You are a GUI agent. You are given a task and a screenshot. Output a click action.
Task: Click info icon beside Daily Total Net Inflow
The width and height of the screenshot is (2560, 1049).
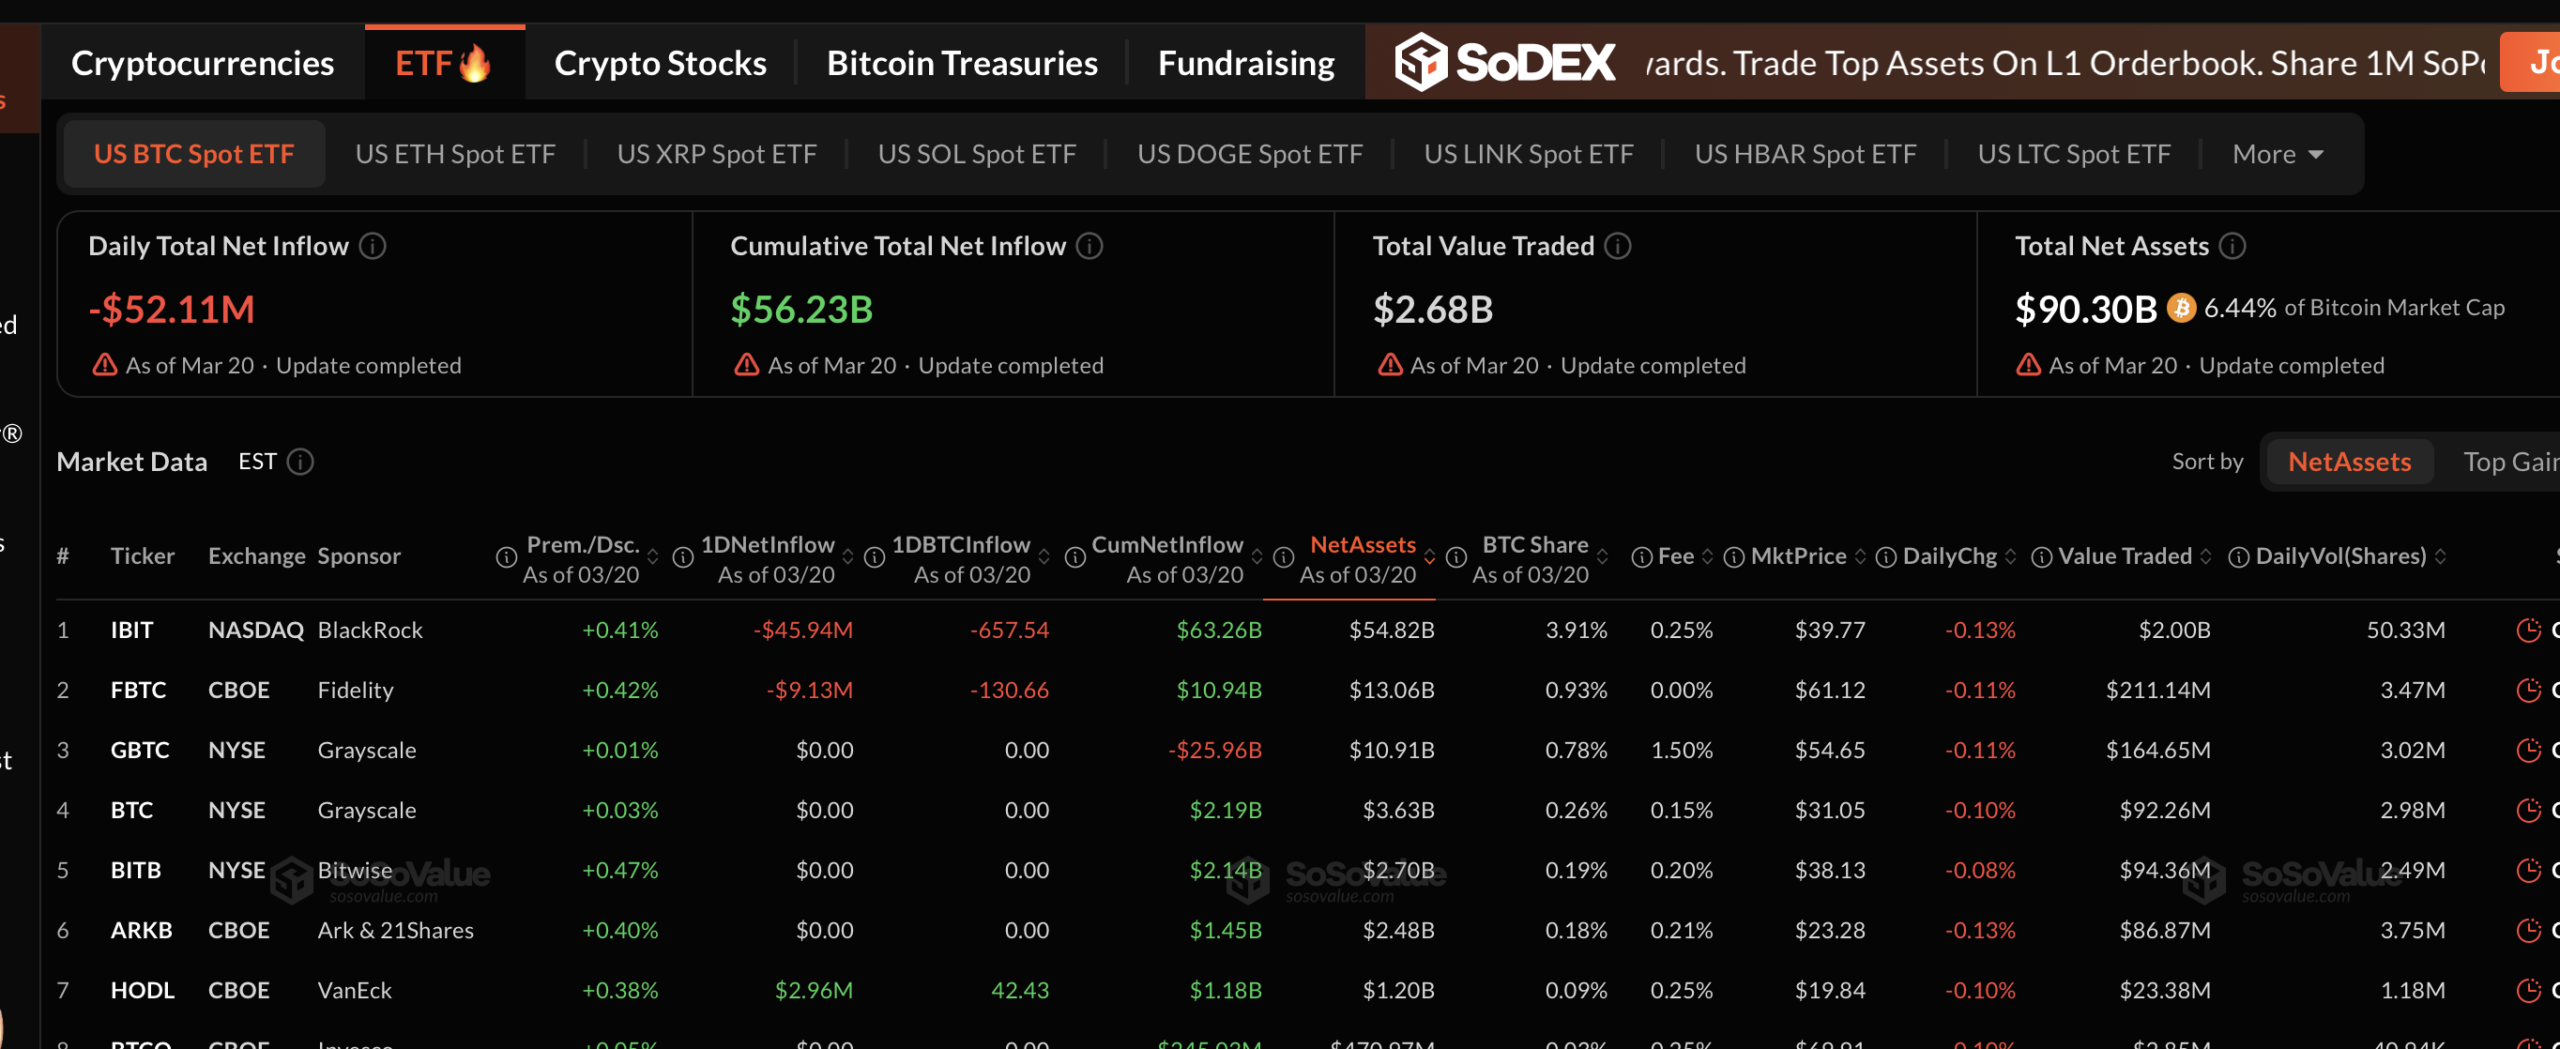point(373,246)
